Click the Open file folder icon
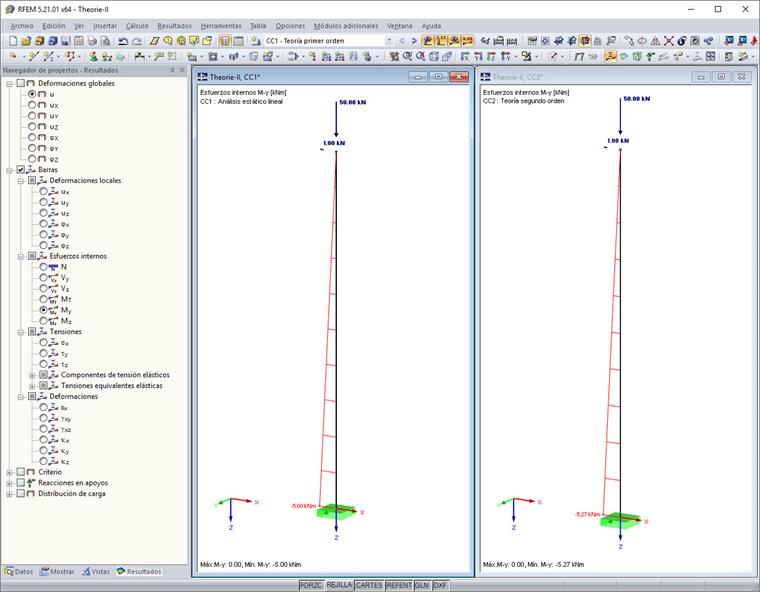The width and height of the screenshot is (760, 592). click(26, 41)
